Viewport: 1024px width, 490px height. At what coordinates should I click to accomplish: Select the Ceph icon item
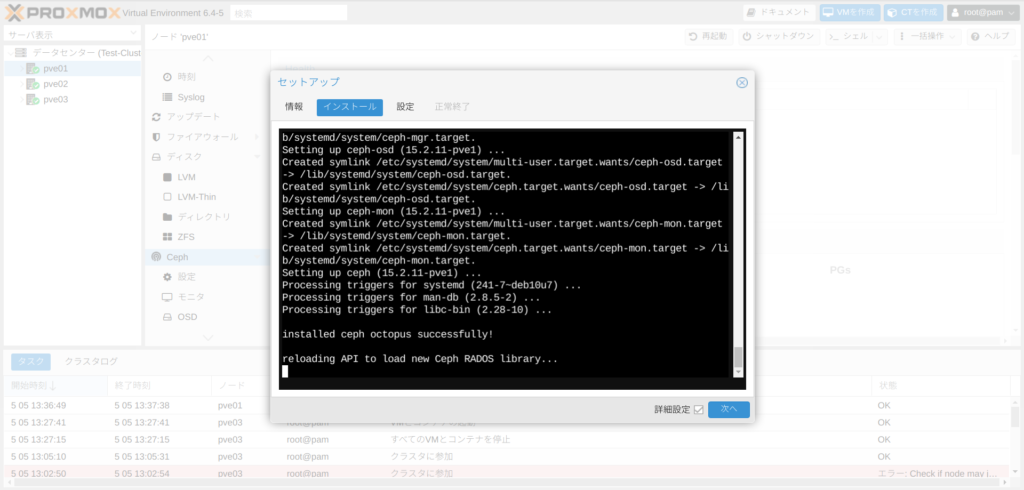[x=156, y=257]
